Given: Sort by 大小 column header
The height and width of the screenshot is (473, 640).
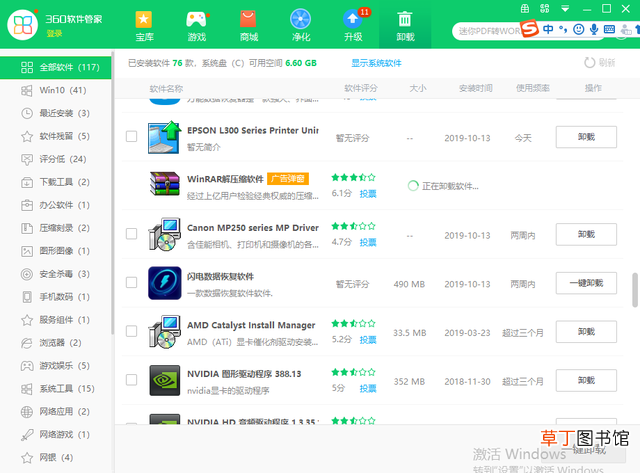Looking at the screenshot, I should coord(418,88).
